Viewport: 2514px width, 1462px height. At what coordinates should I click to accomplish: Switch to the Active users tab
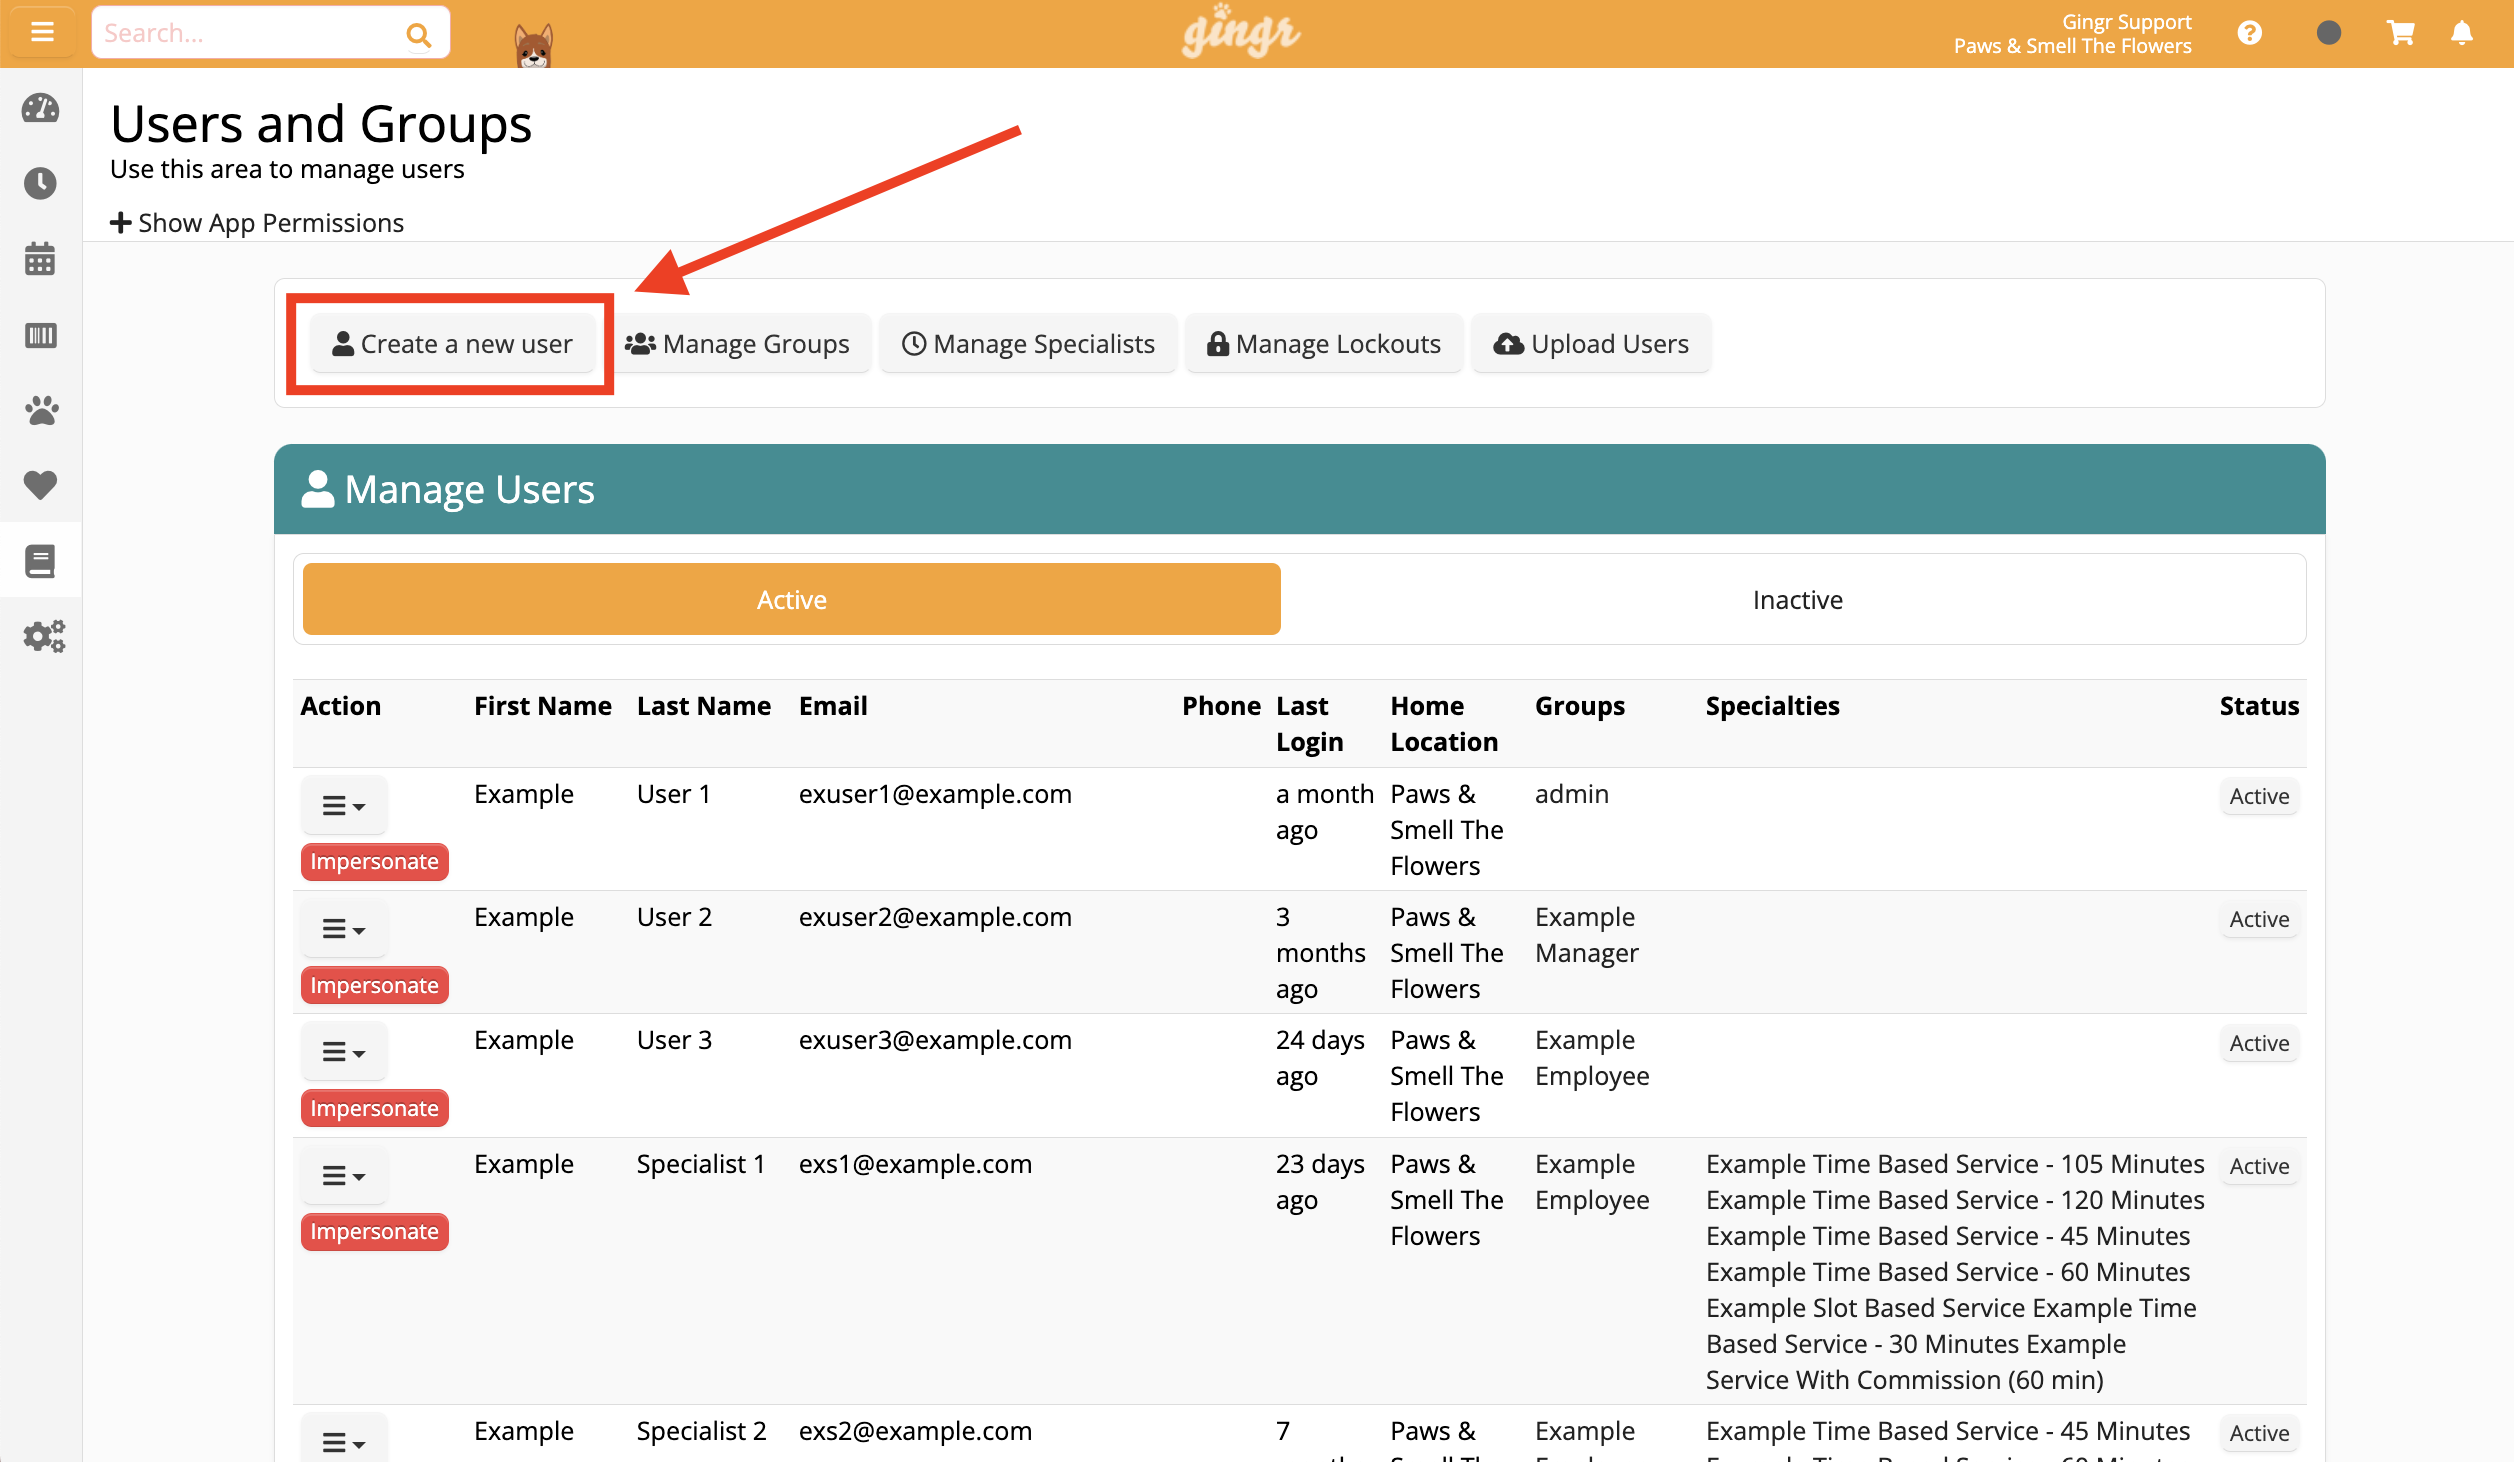791,599
